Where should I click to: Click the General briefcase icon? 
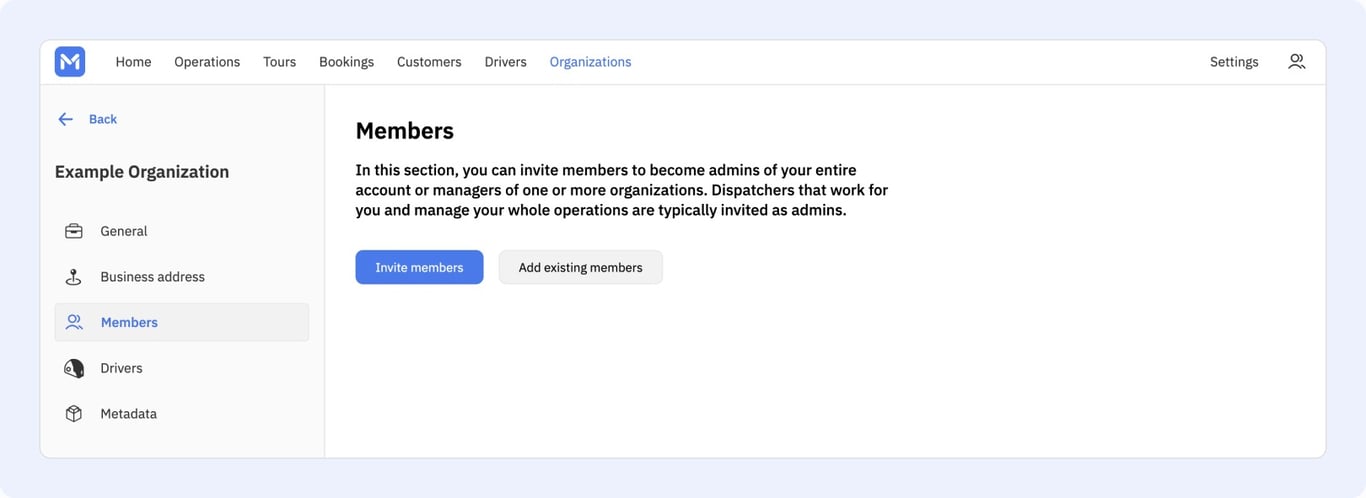(74, 231)
